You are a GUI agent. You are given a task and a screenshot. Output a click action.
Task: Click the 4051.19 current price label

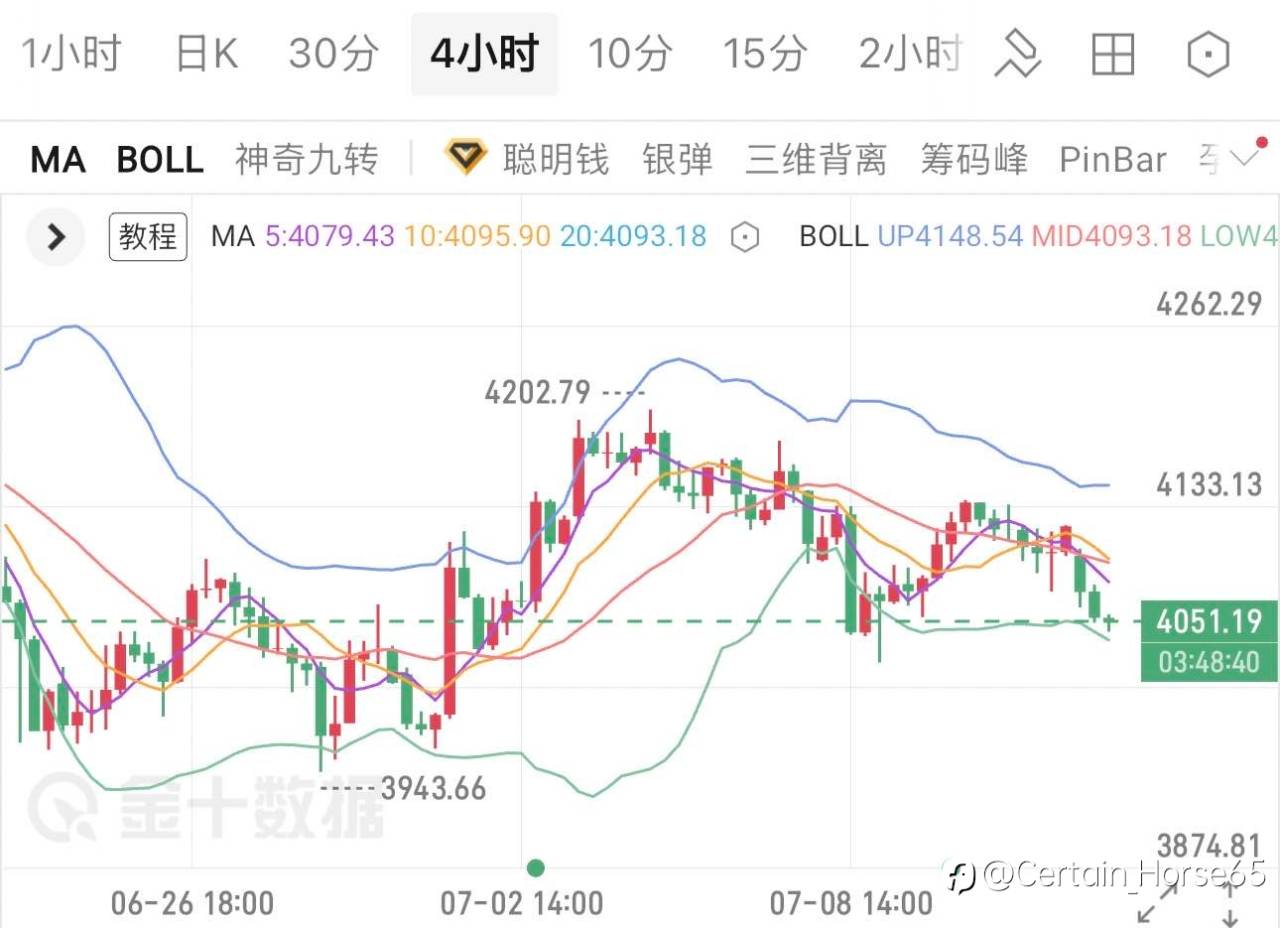click(x=1209, y=621)
